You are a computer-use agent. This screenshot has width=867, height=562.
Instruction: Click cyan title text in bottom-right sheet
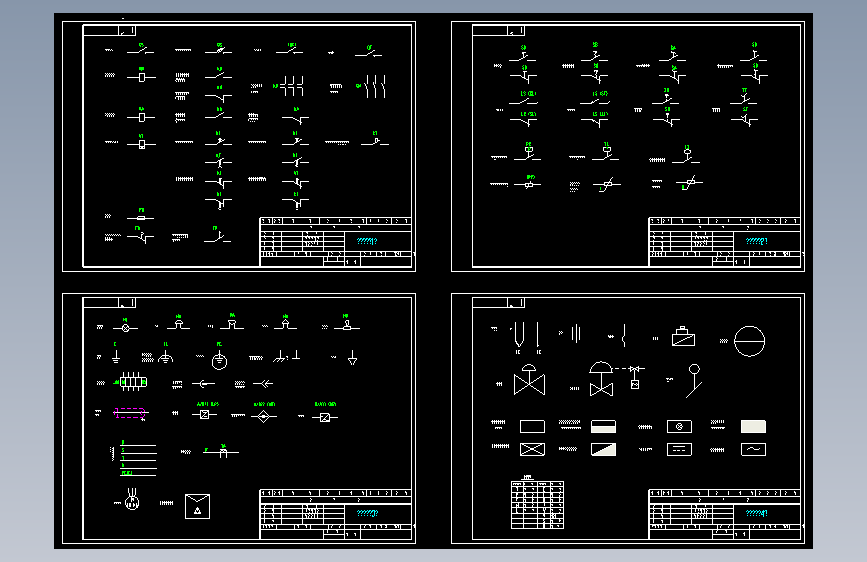[756, 513]
